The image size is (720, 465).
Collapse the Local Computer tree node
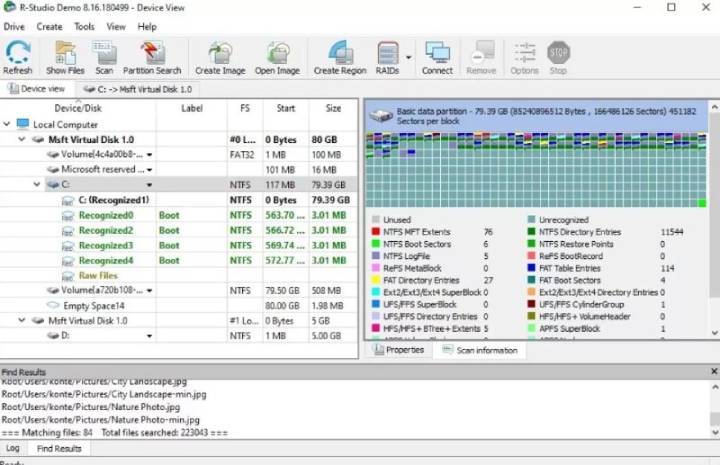[x=6, y=124]
